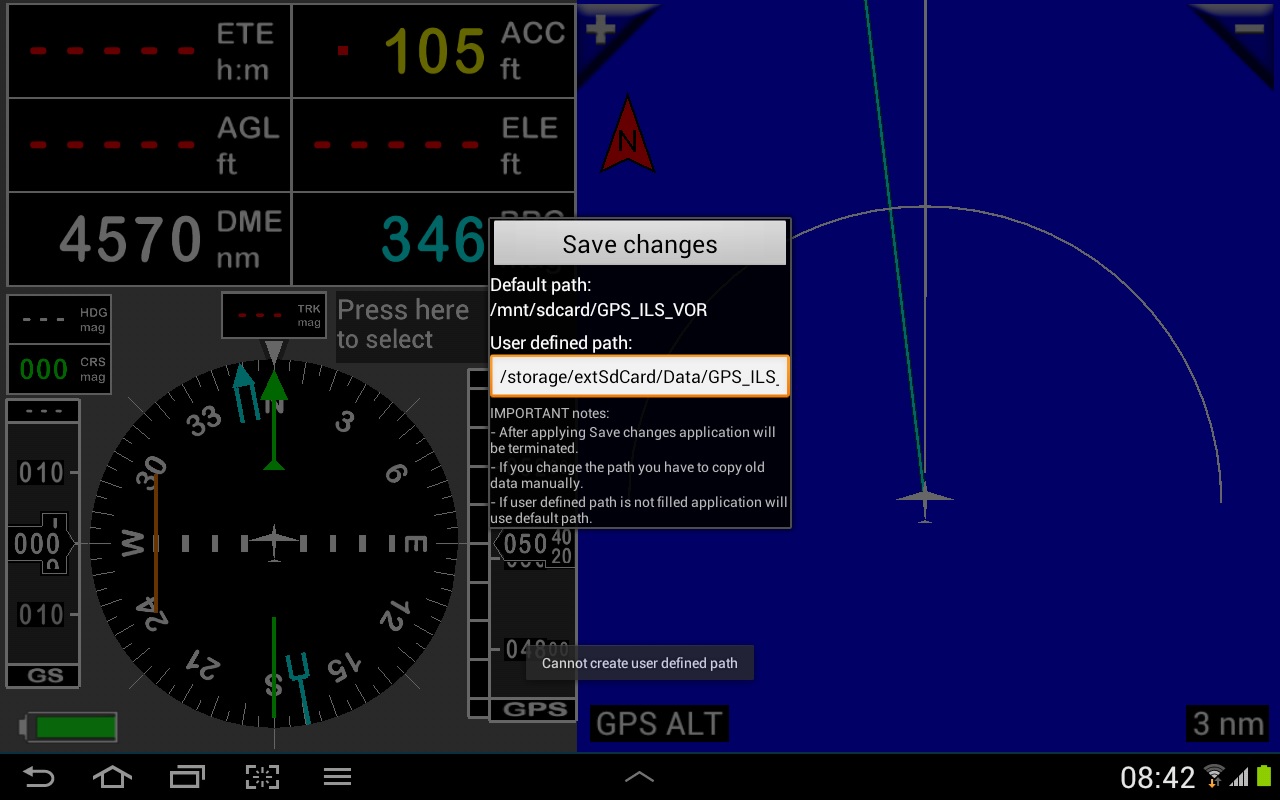
Task: Tap the signal strength icon
Action: pos(1240,777)
